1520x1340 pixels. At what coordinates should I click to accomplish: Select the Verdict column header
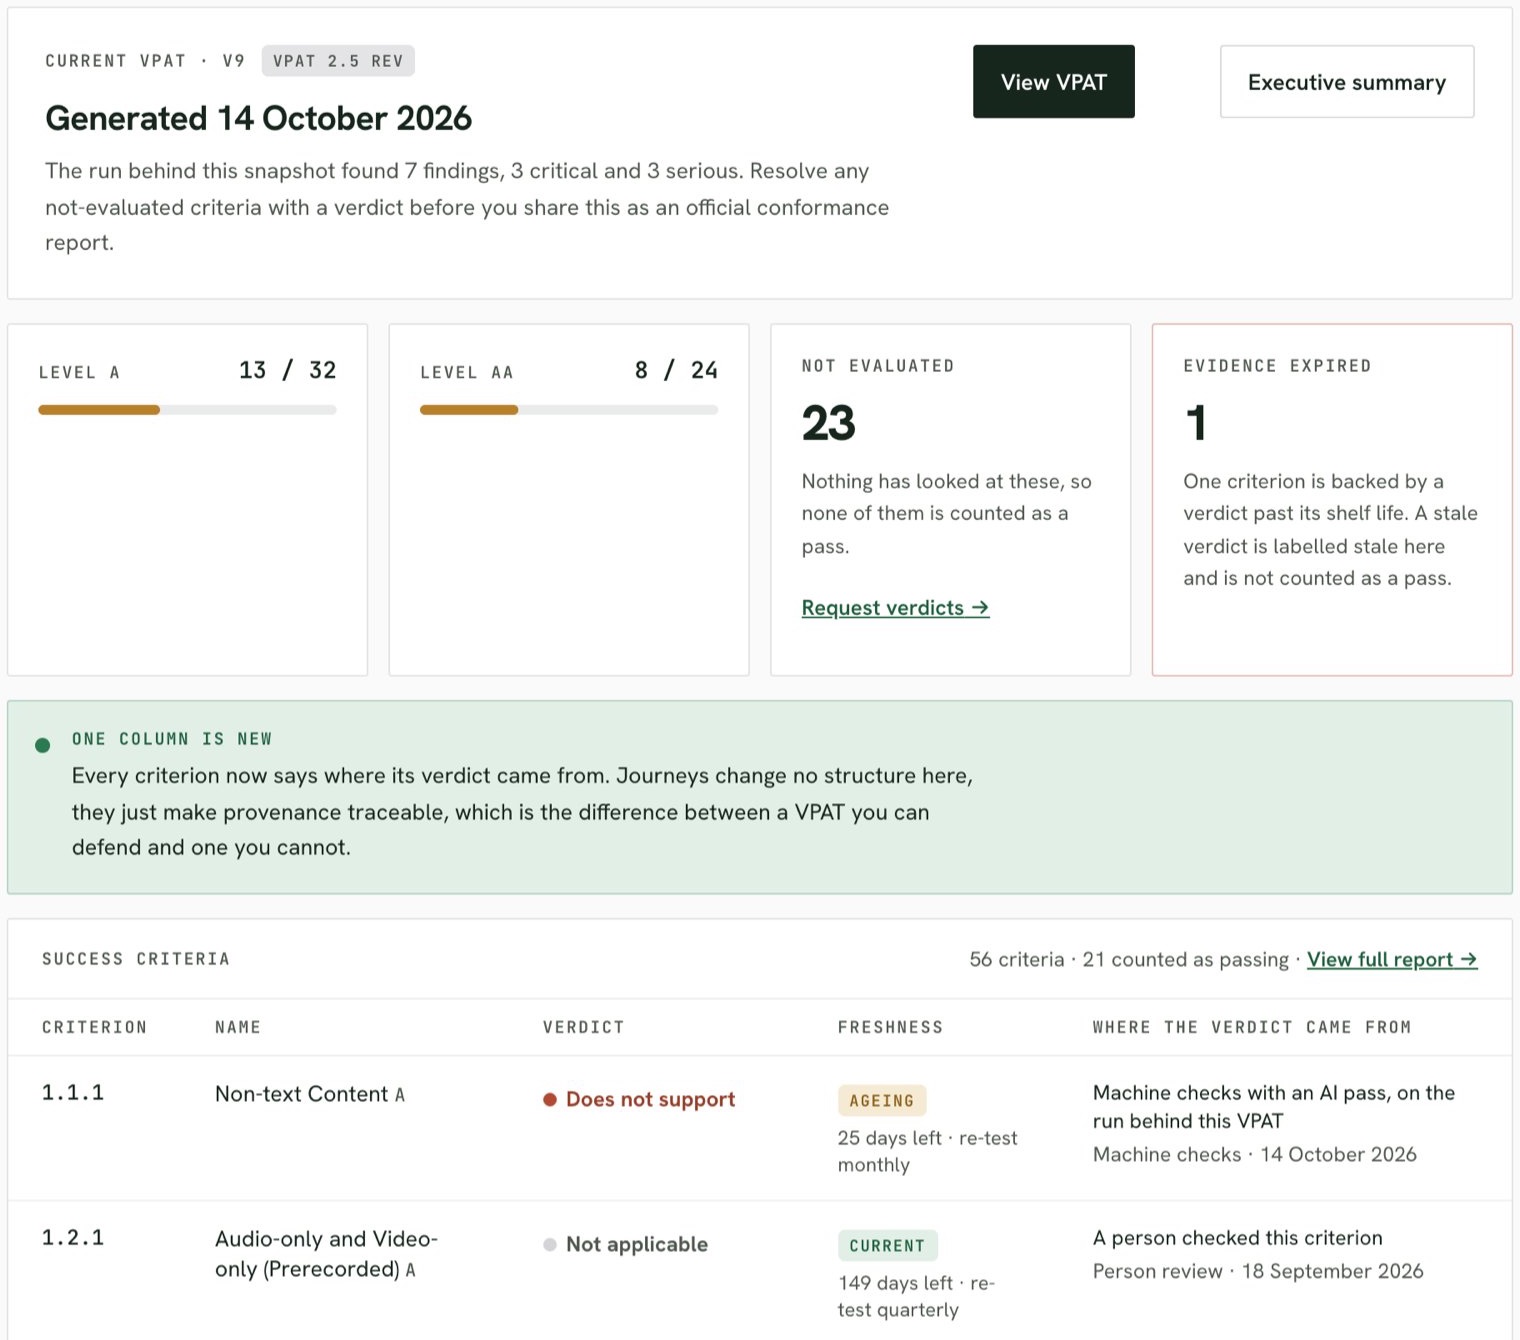(584, 1027)
